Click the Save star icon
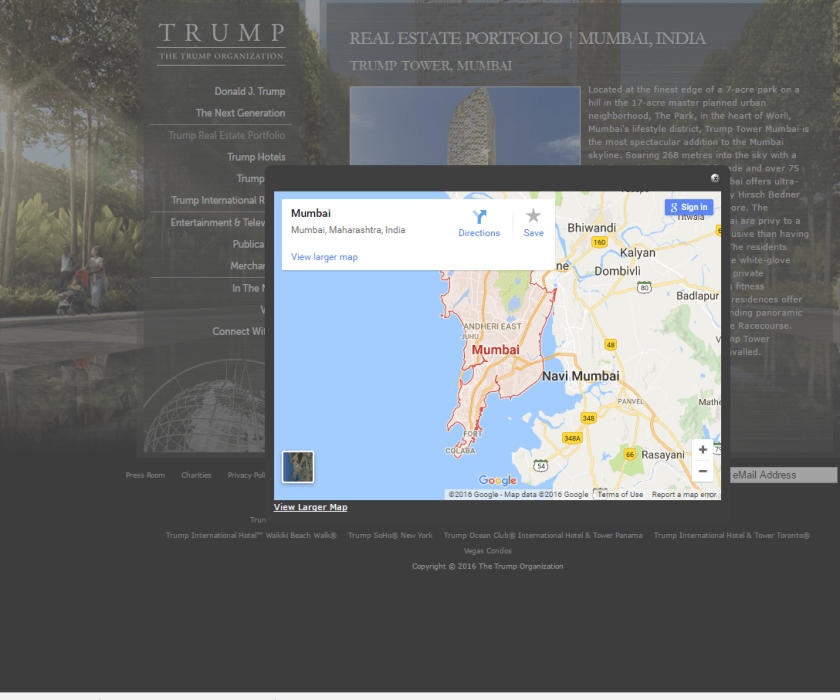This screenshot has height=700, width=840. pos(533,217)
